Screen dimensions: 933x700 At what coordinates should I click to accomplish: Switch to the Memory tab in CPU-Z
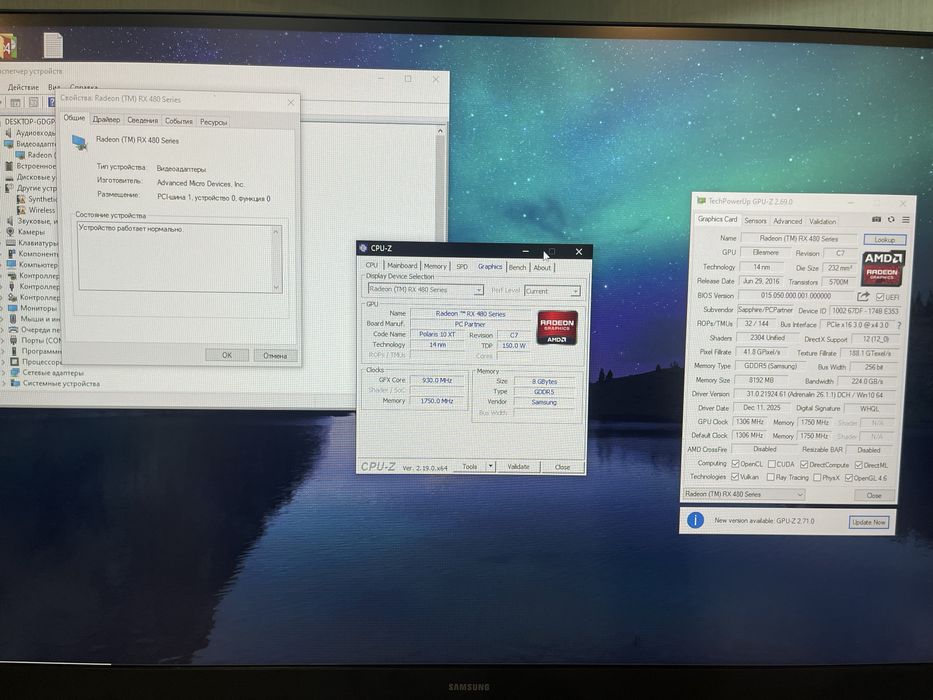point(435,266)
